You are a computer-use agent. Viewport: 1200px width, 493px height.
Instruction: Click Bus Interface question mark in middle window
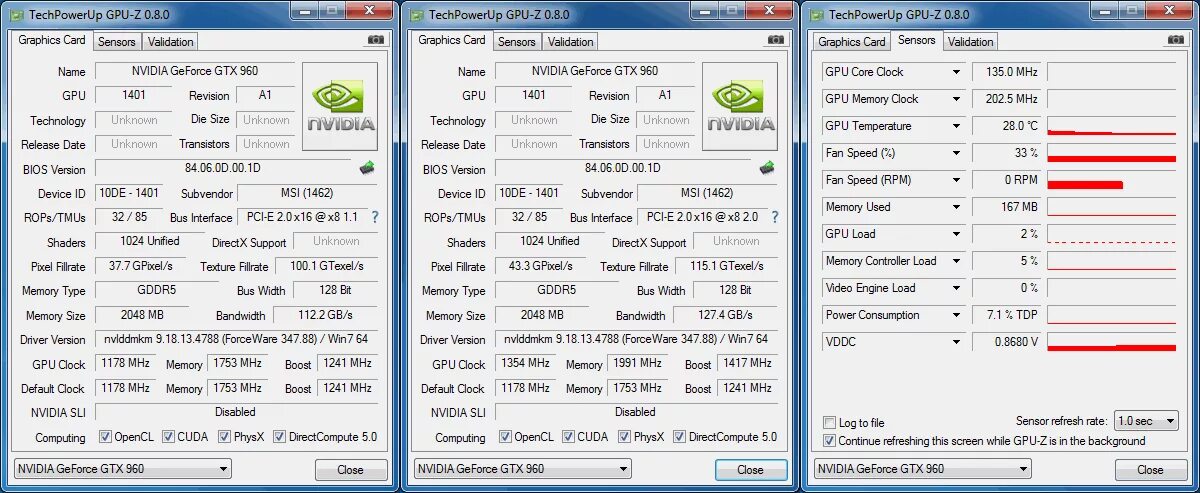(775, 217)
